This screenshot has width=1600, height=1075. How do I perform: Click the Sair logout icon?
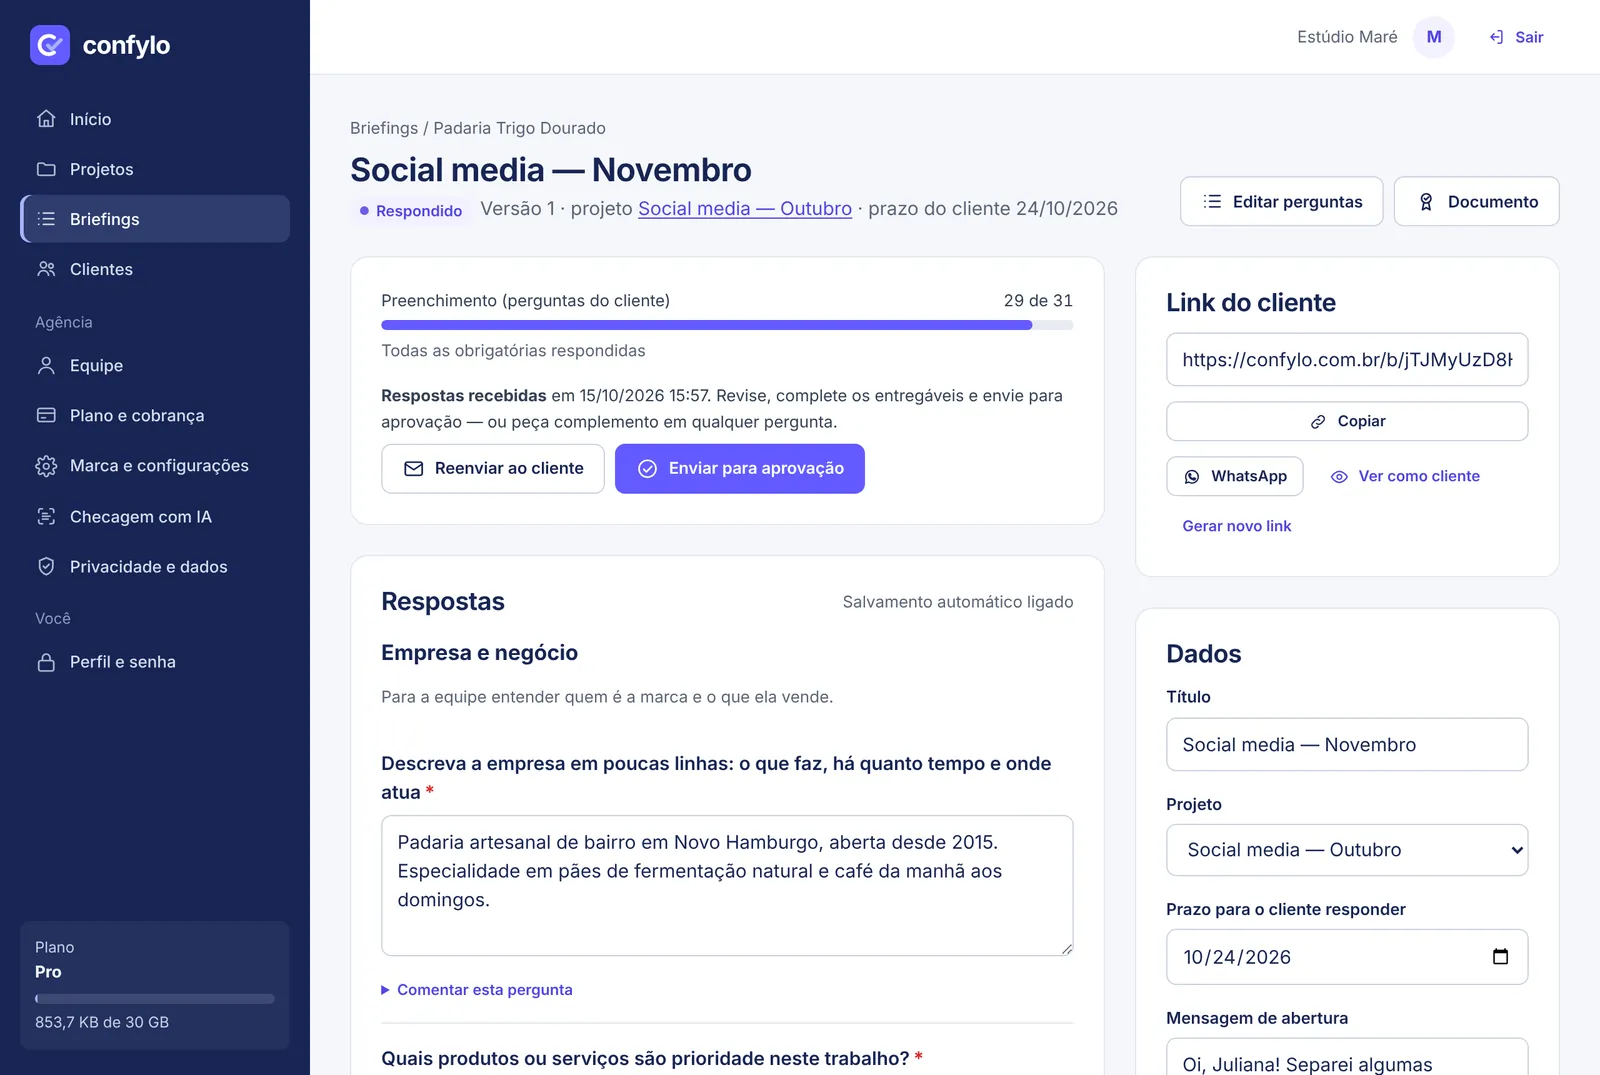1496,37
